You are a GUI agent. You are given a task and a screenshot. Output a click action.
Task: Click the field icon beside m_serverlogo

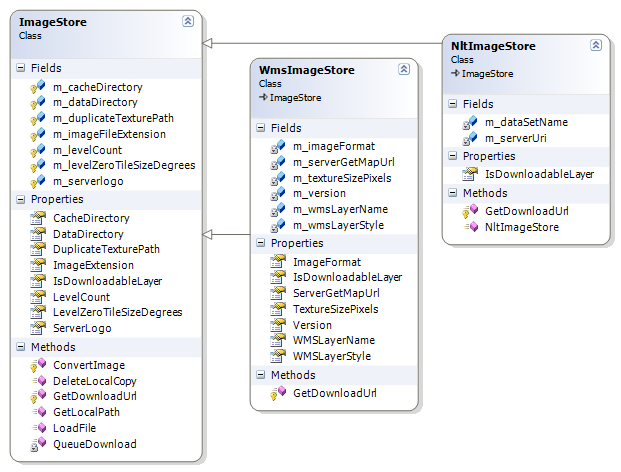coord(38,181)
